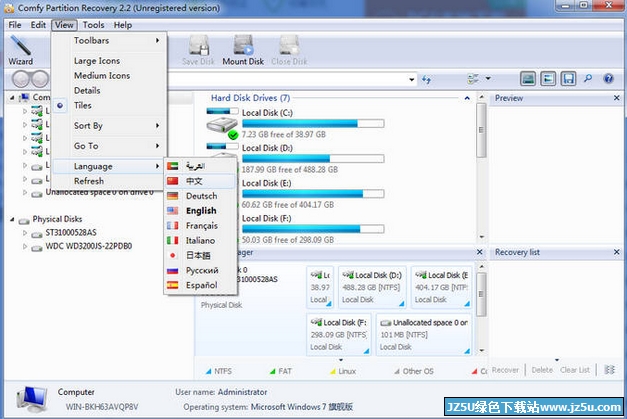This screenshot has height=419, width=627.
Task: Select Unallocated space 101 MB tile
Action: pos(424,334)
